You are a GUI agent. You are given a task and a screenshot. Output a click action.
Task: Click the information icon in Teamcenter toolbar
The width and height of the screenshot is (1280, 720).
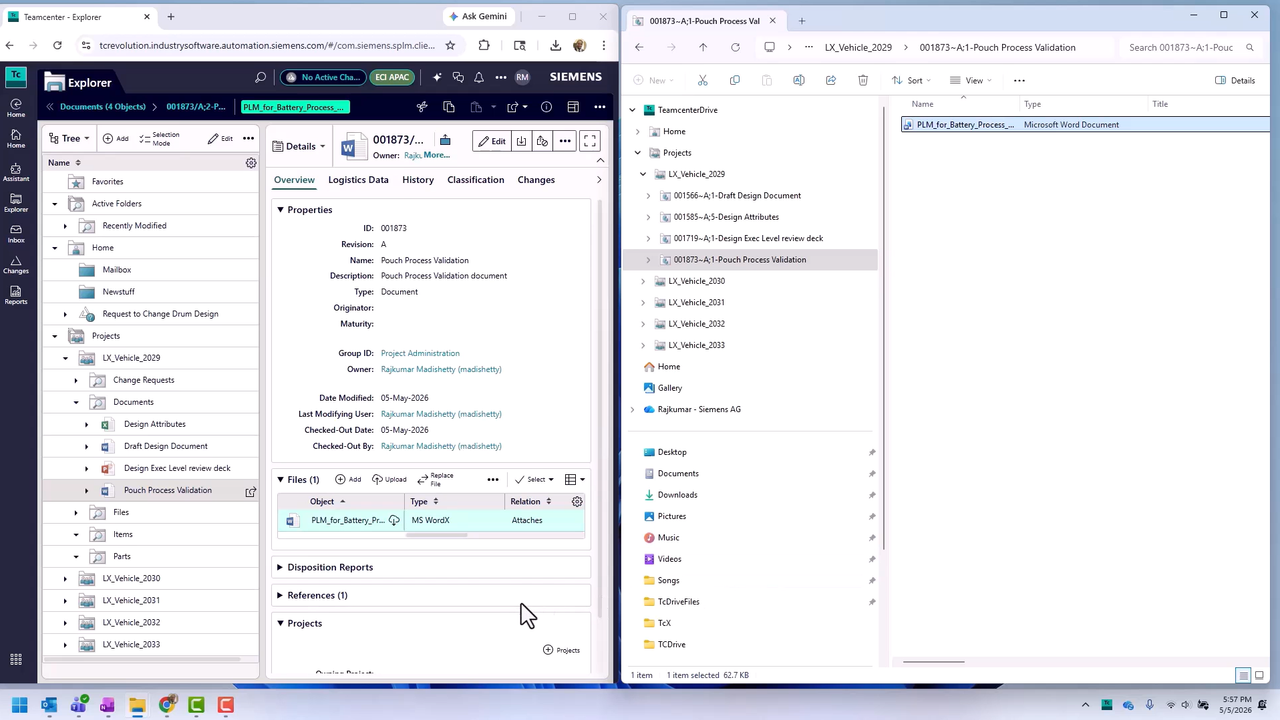546,107
